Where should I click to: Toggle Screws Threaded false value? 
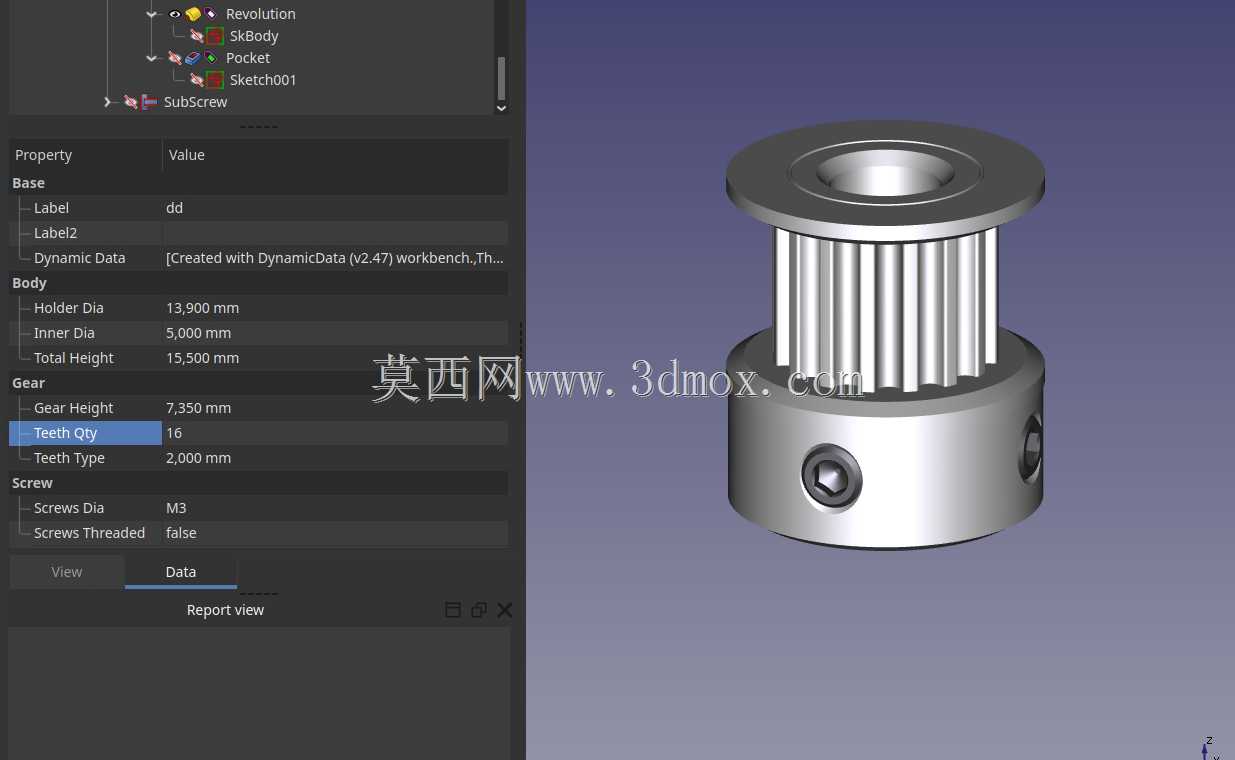(x=335, y=533)
